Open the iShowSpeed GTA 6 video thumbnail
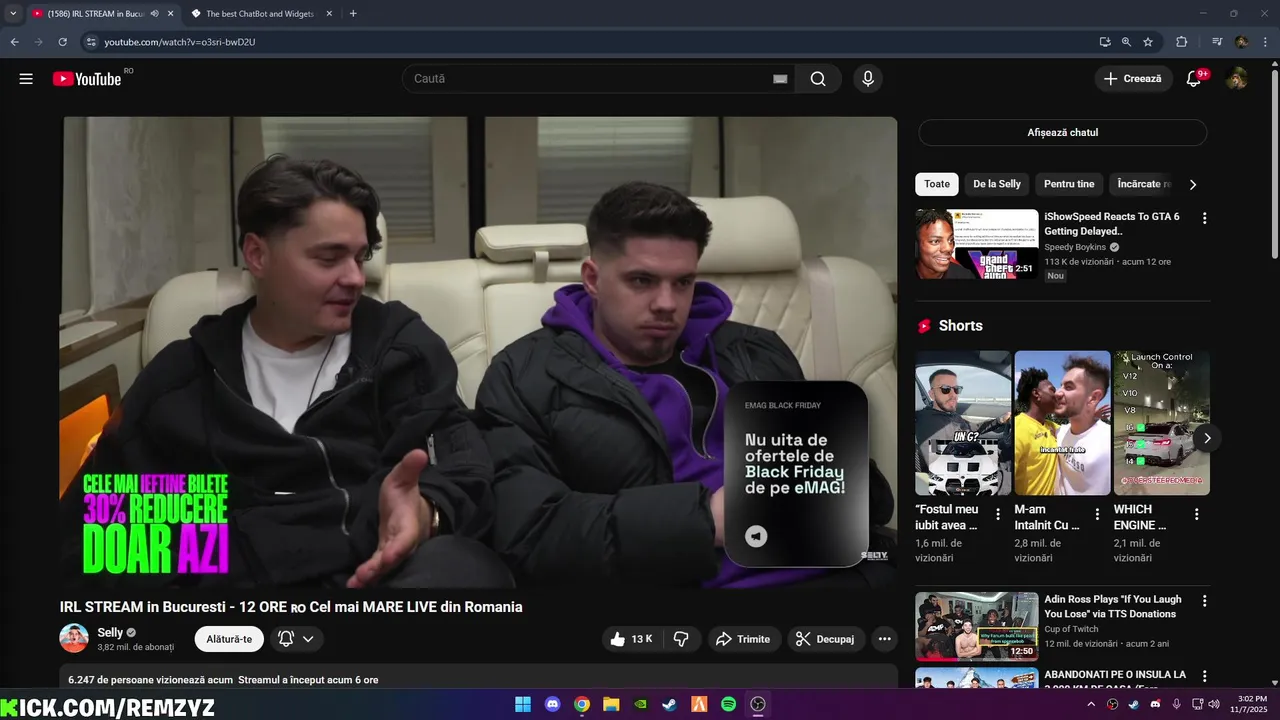This screenshot has width=1280, height=720. tap(977, 243)
